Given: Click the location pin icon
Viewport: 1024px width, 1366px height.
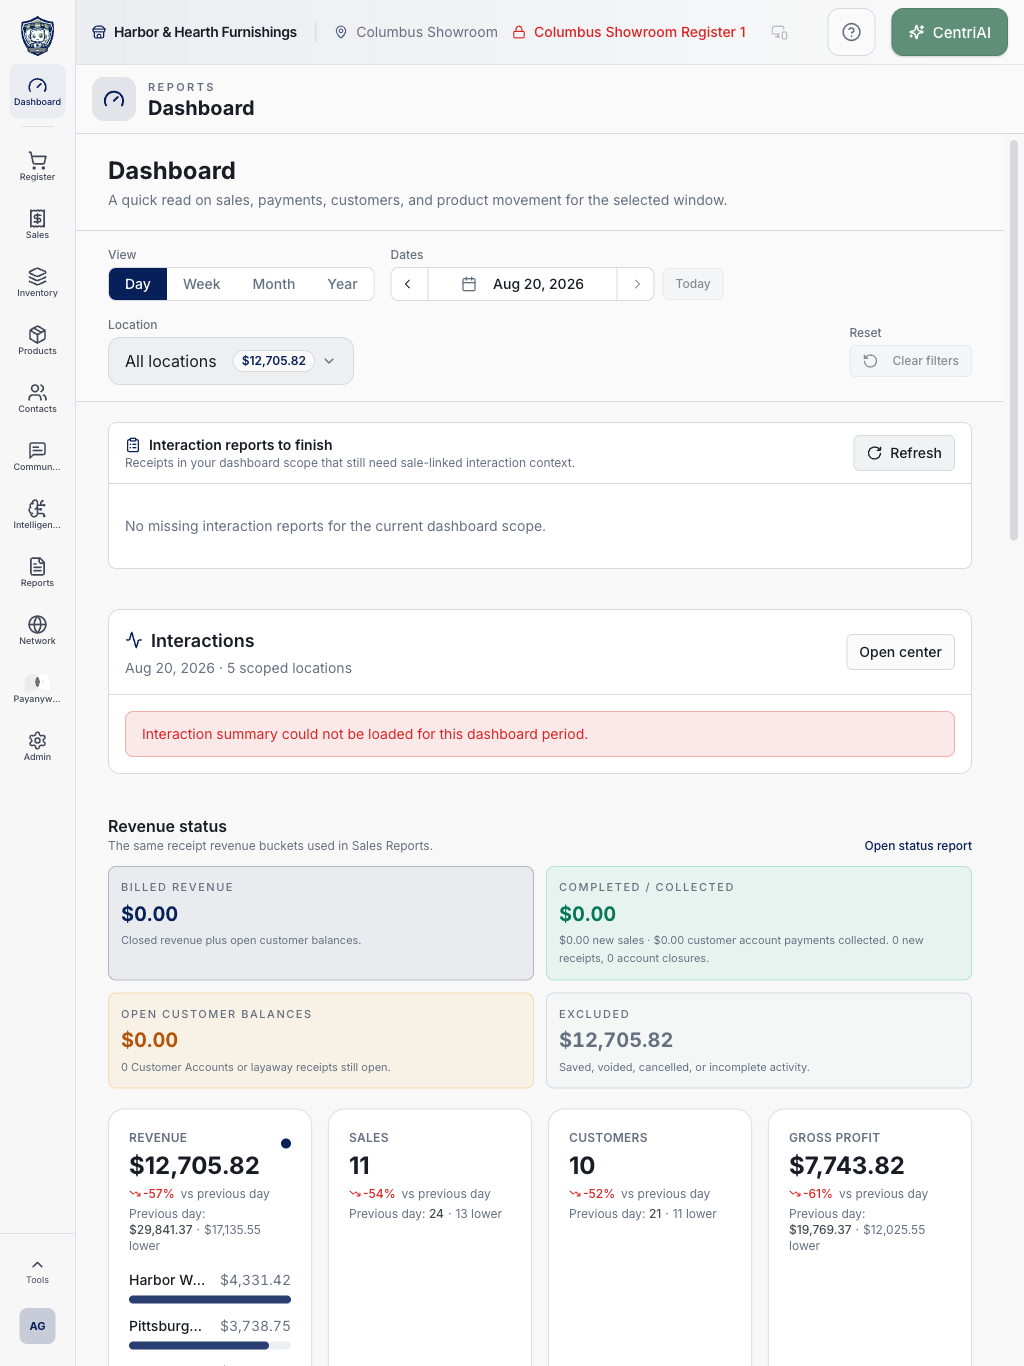Looking at the screenshot, I should [x=341, y=32].
